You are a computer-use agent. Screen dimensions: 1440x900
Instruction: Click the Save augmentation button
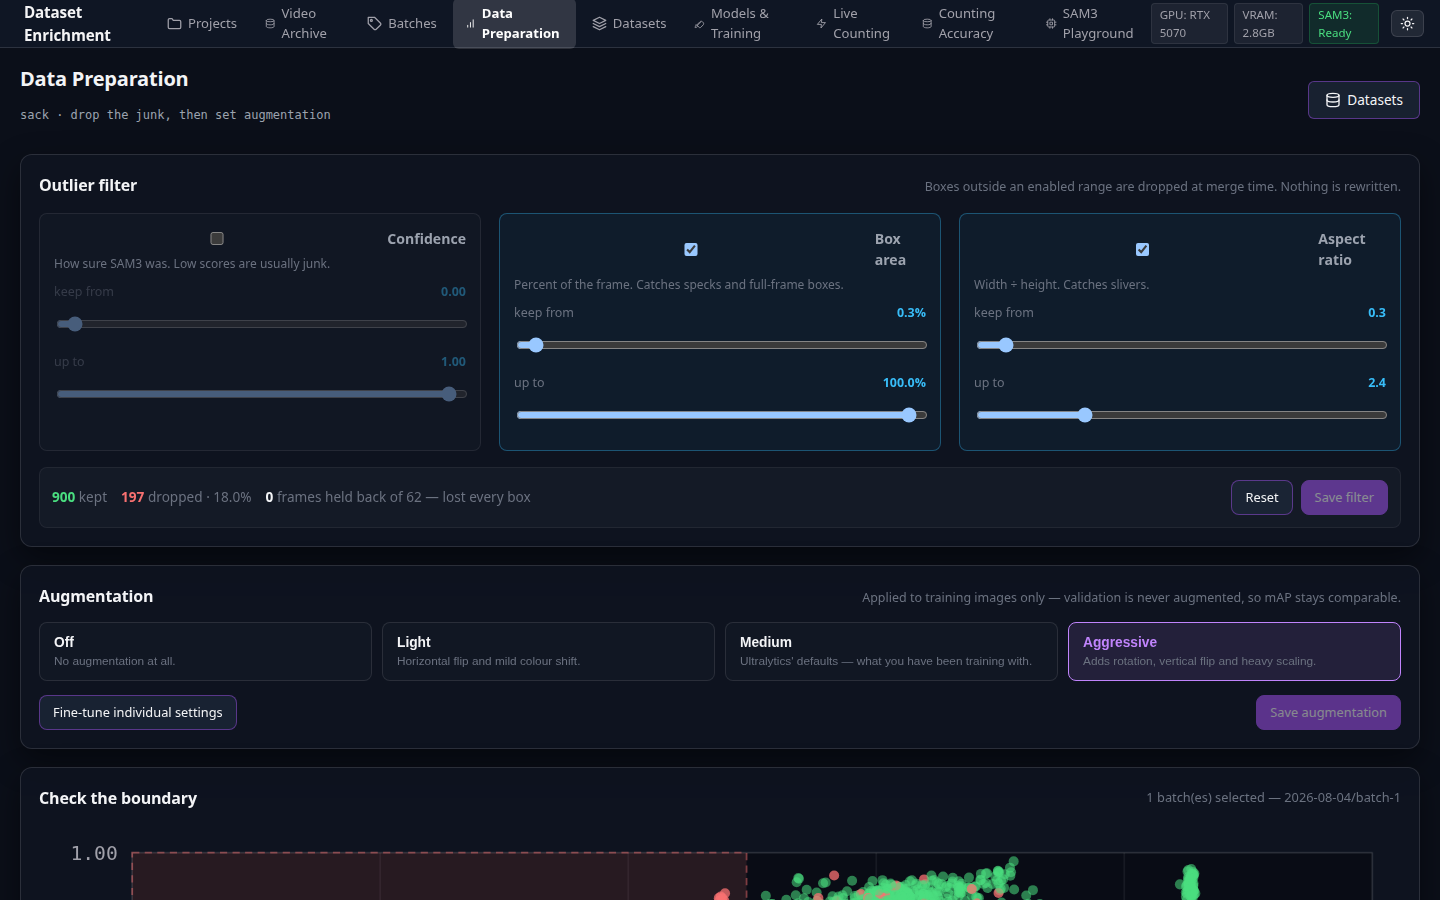(x=1328, y=713)
